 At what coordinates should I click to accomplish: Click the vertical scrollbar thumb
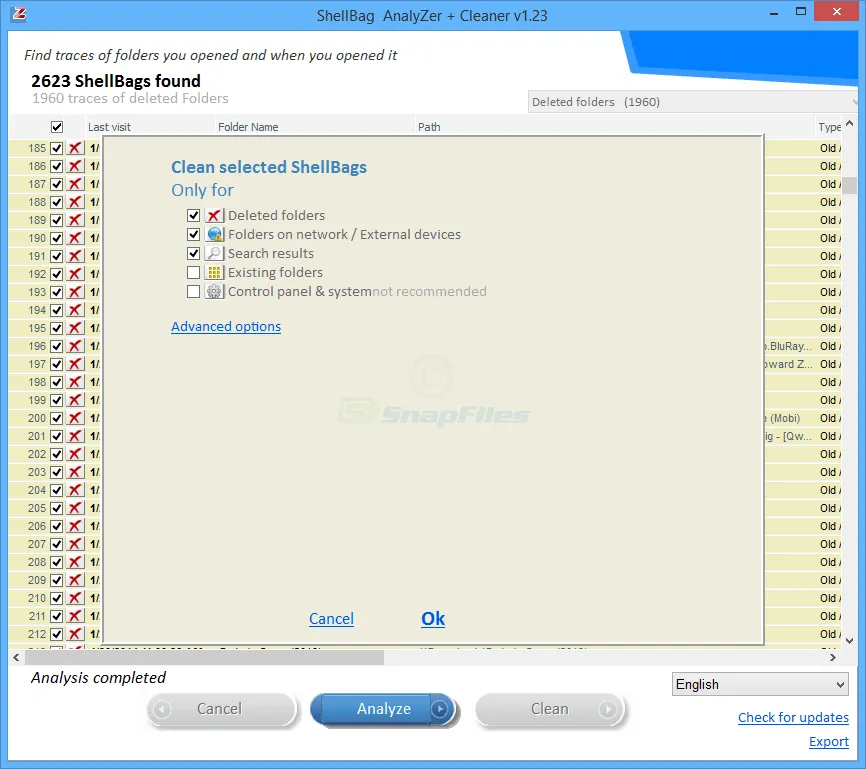click(850, 185)
